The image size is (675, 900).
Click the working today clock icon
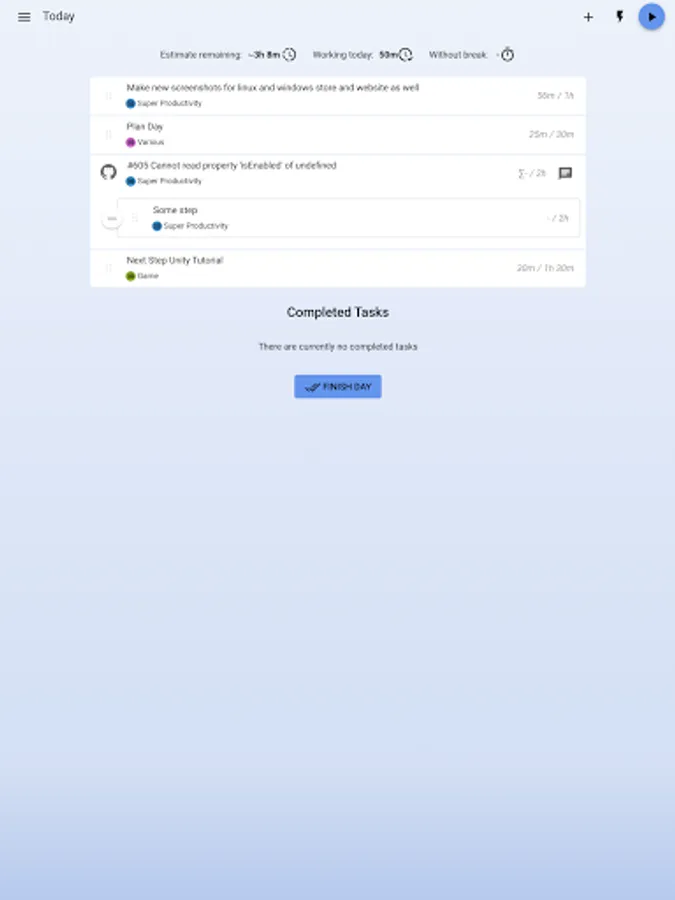[406, 55]
